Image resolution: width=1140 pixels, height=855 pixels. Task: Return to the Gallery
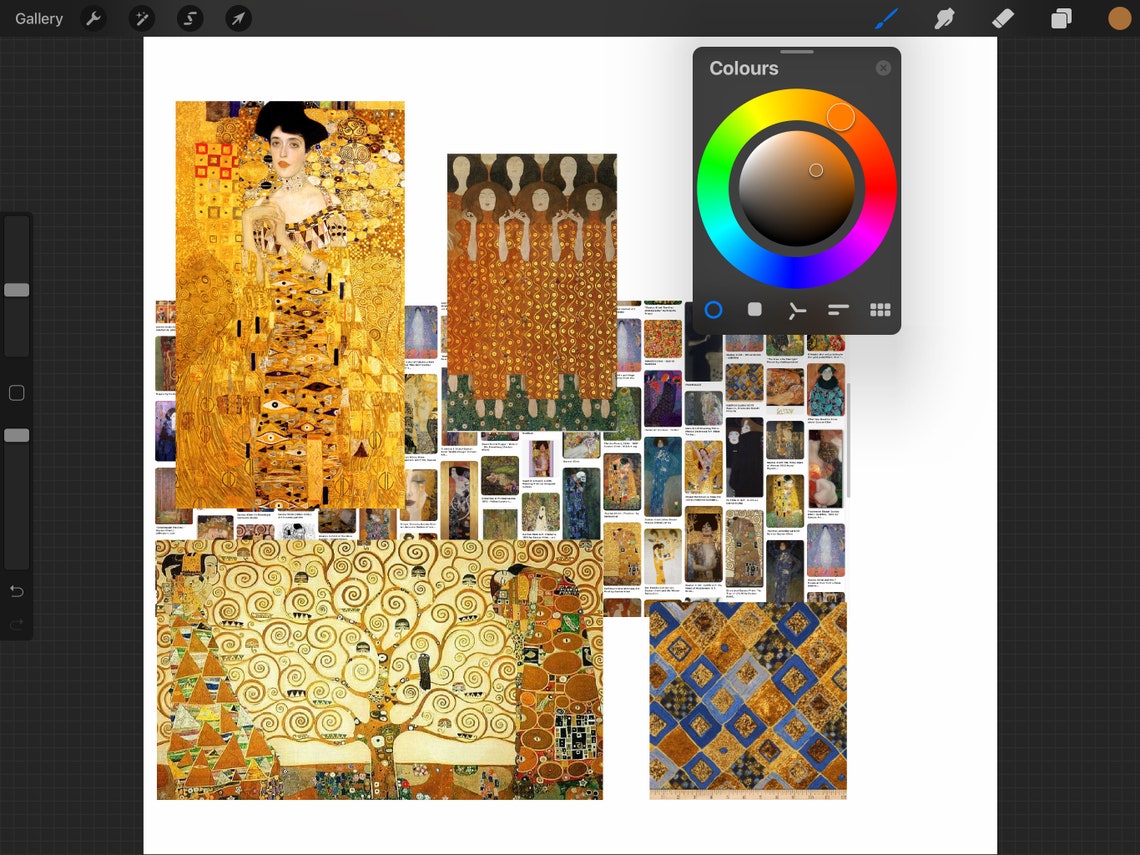pos(38,18)
